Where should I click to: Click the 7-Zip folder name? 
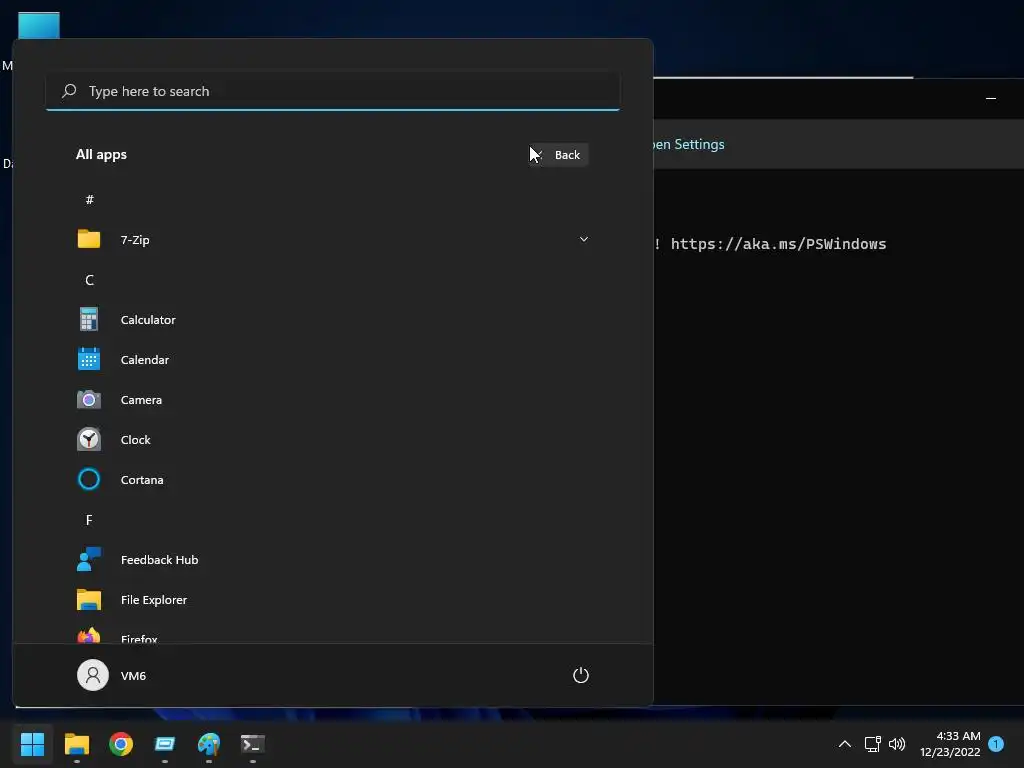coord(135,240)
